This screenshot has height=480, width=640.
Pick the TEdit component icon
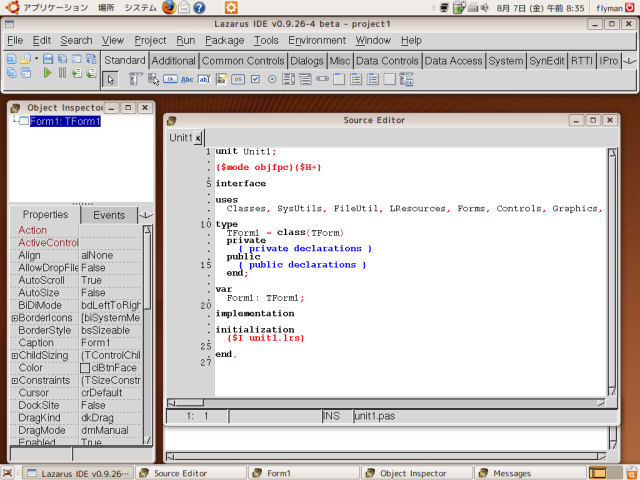point(204,79)
